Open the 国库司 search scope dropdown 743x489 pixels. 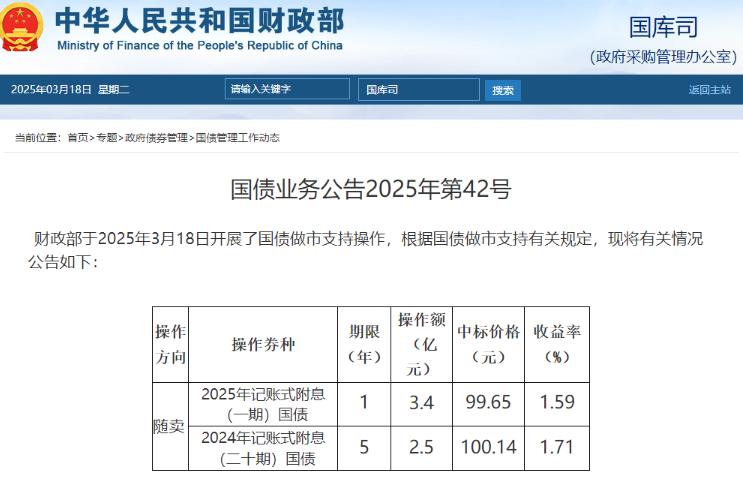tap(419, 90)
